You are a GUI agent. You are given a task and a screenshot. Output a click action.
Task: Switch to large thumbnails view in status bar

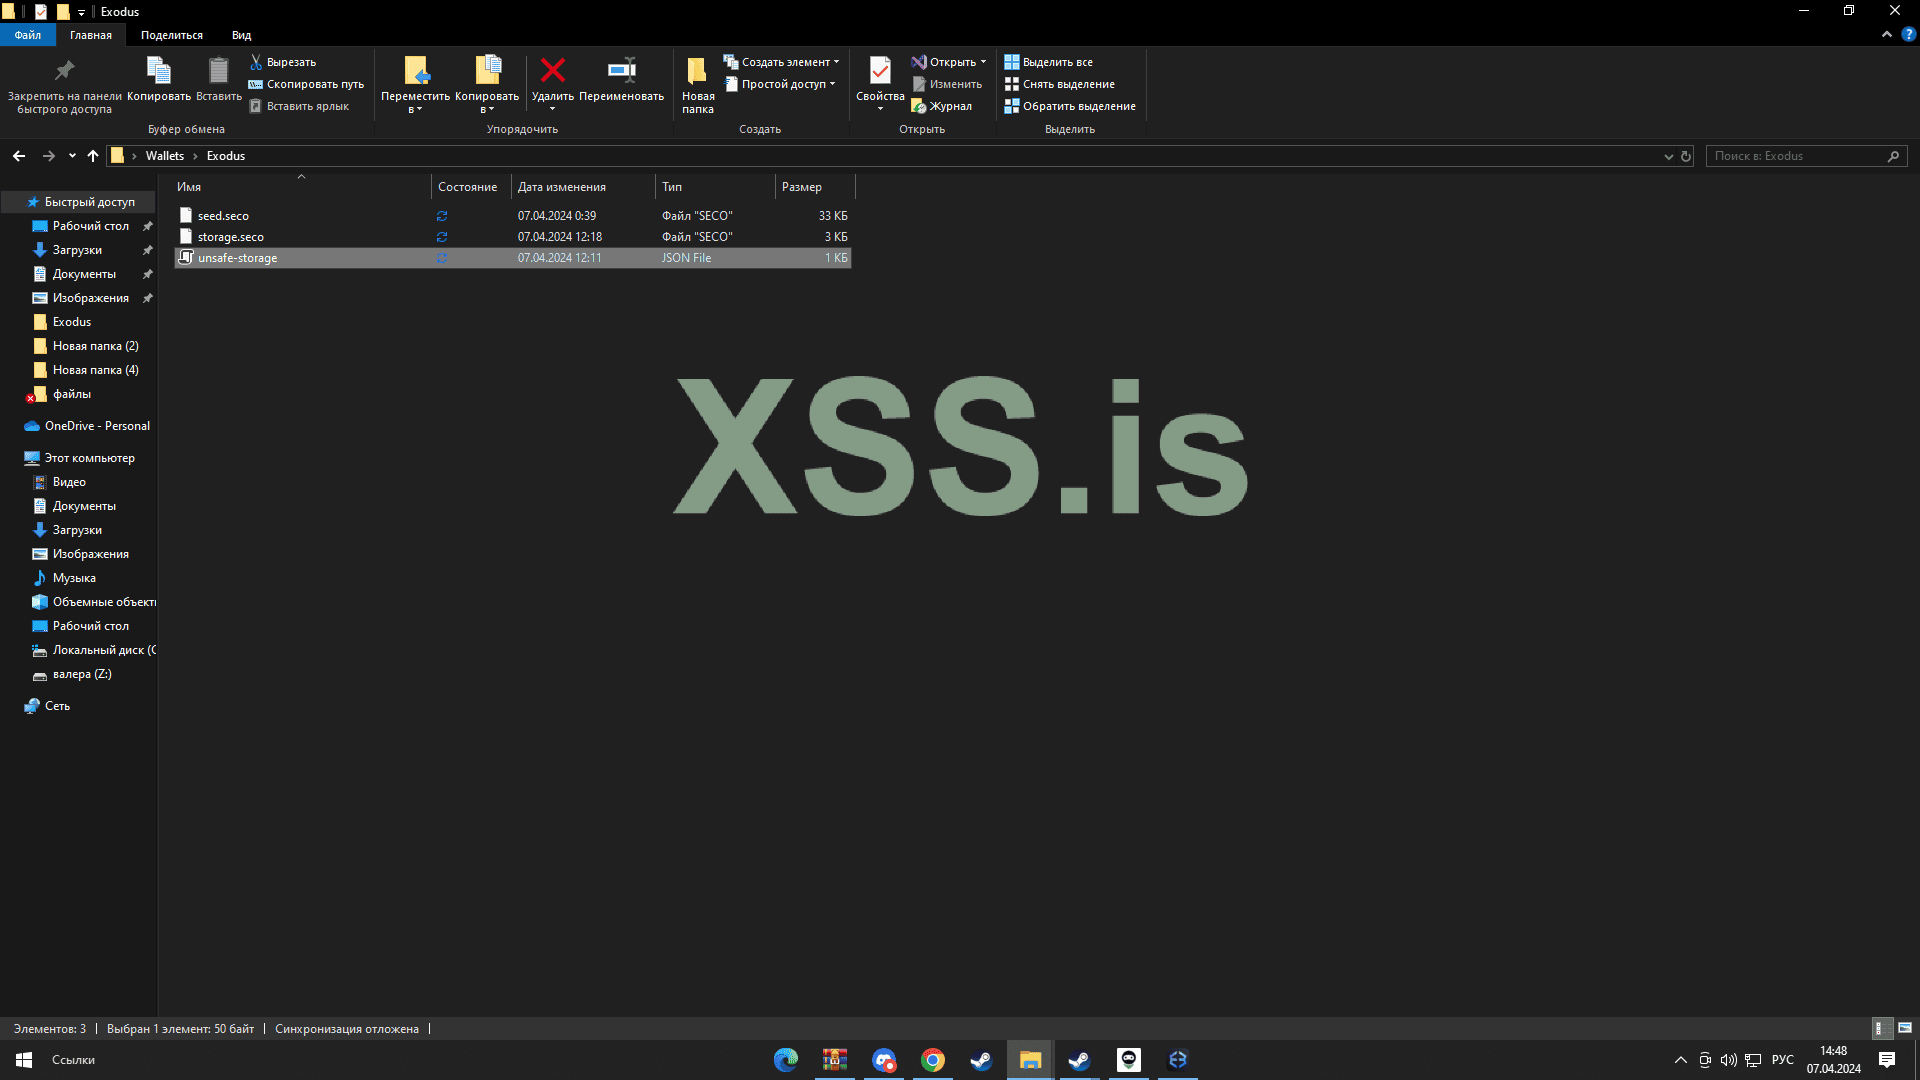pos(1905,1028)
